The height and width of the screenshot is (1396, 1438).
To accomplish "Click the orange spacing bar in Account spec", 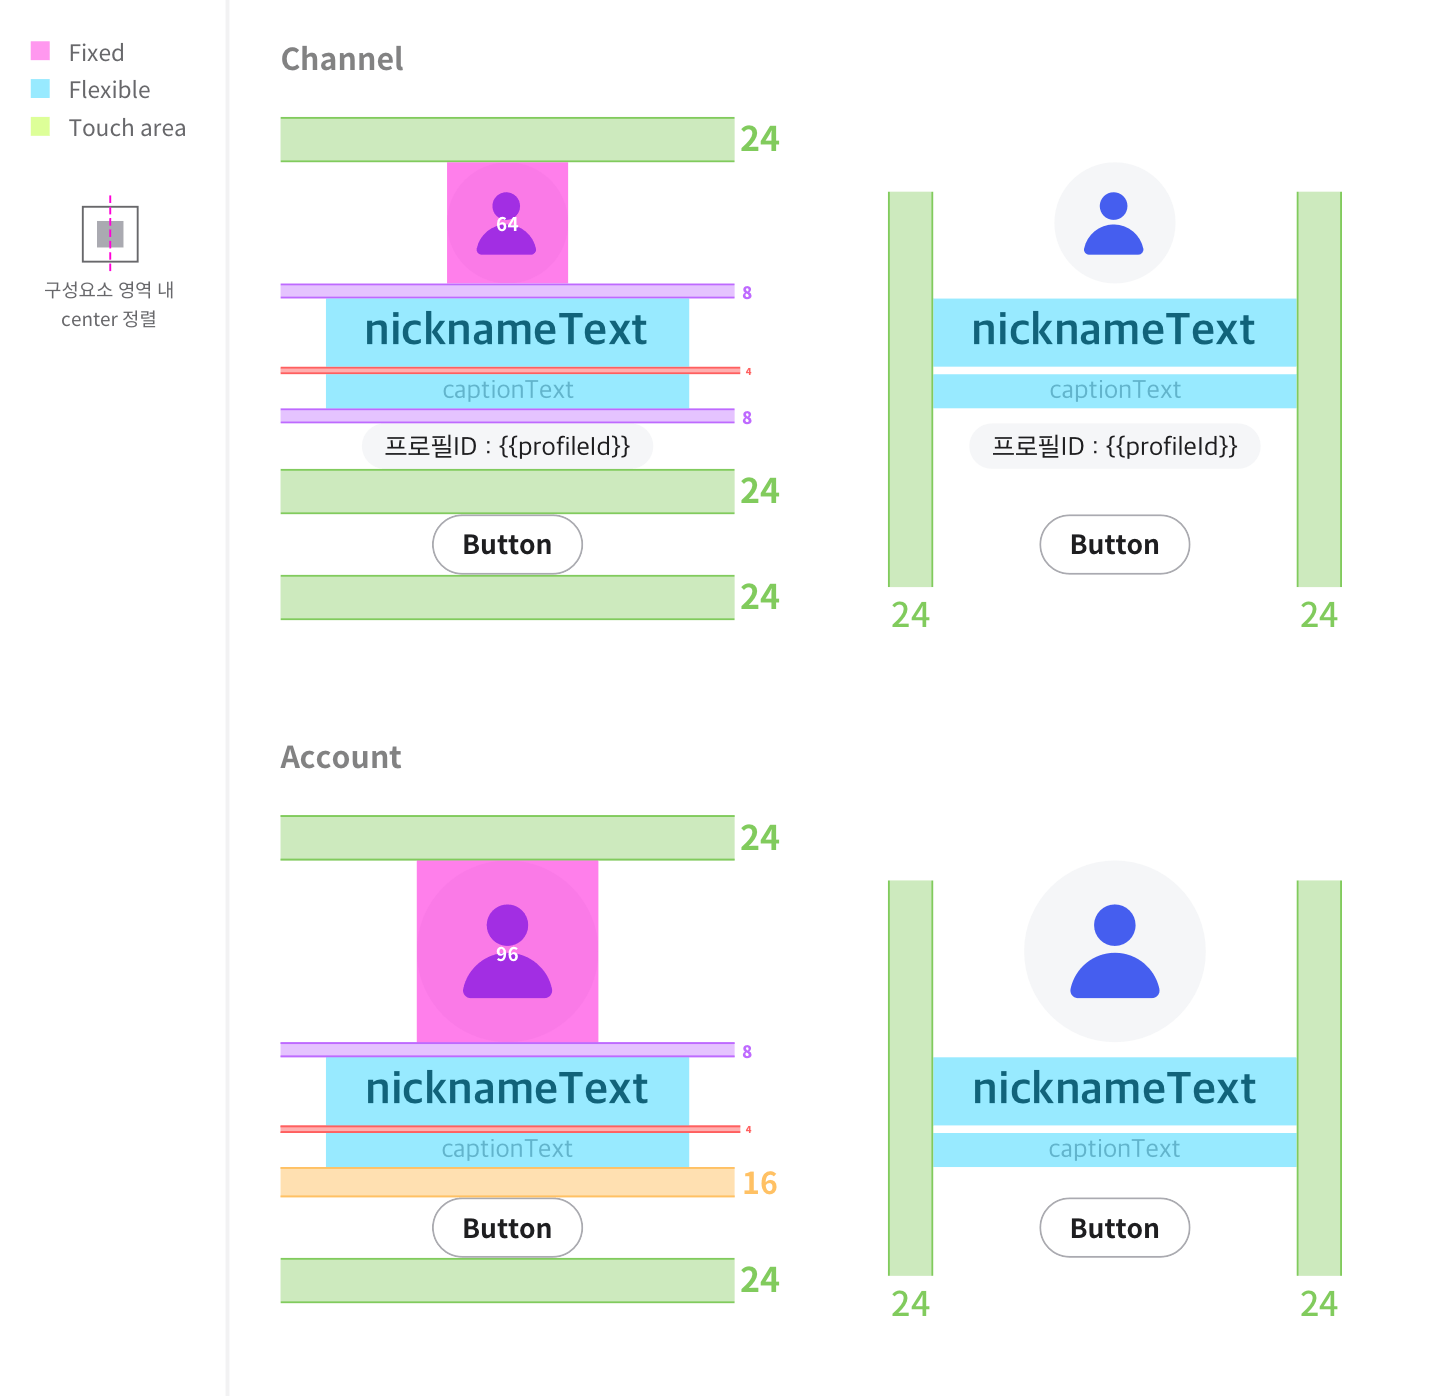I will coord(507,1182).
